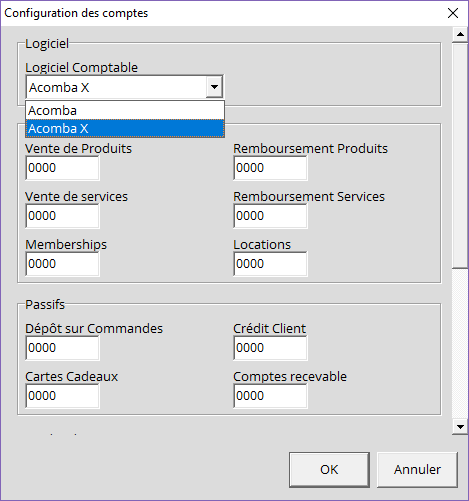Cancel with the Annuler button

tap(417, 470)
